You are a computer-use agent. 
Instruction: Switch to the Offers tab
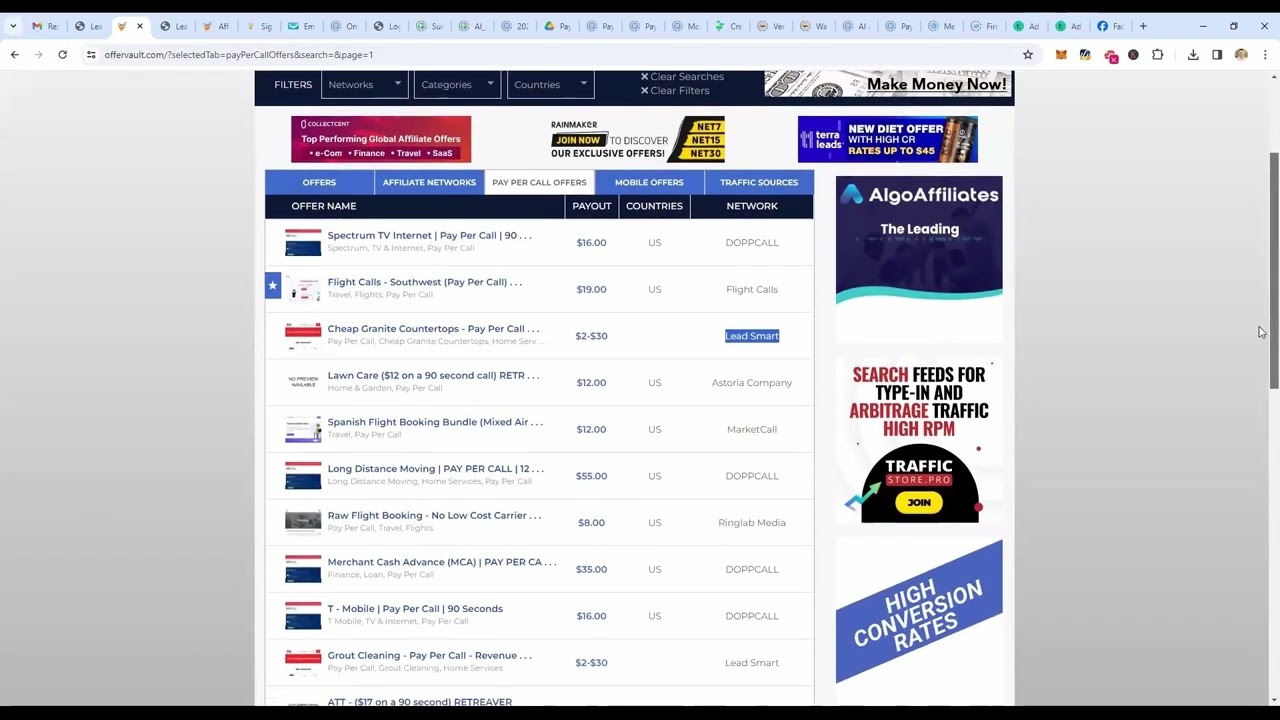click(x=319, y=182)
